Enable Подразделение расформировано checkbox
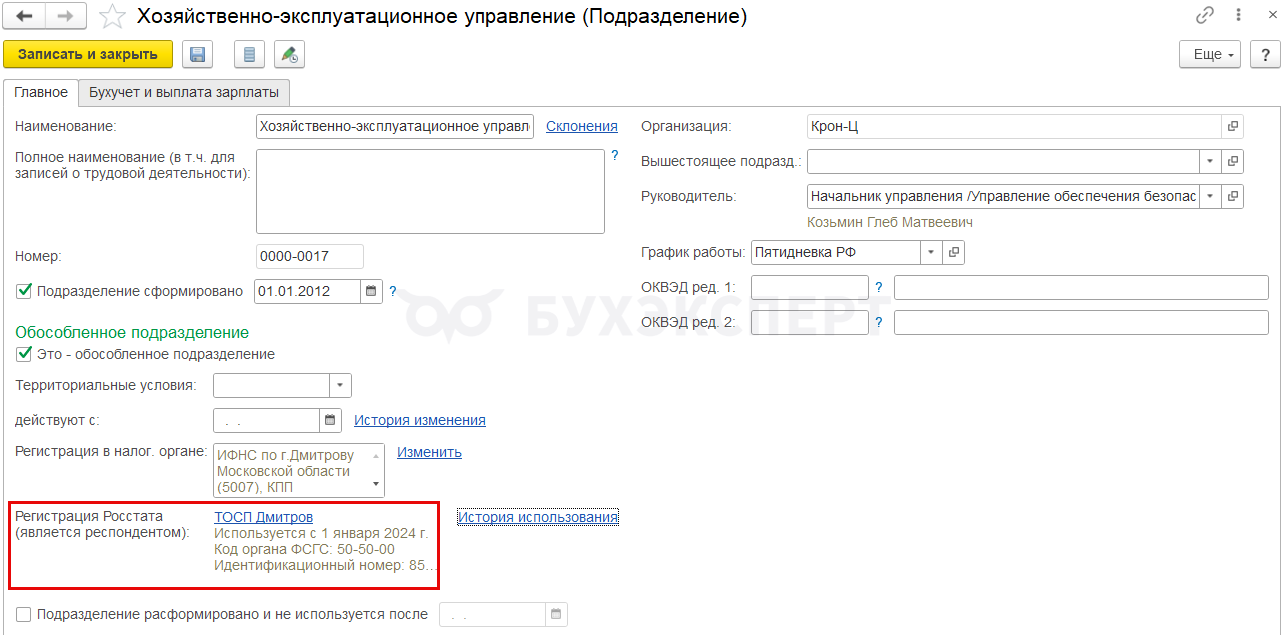 (x=25, y=614)
